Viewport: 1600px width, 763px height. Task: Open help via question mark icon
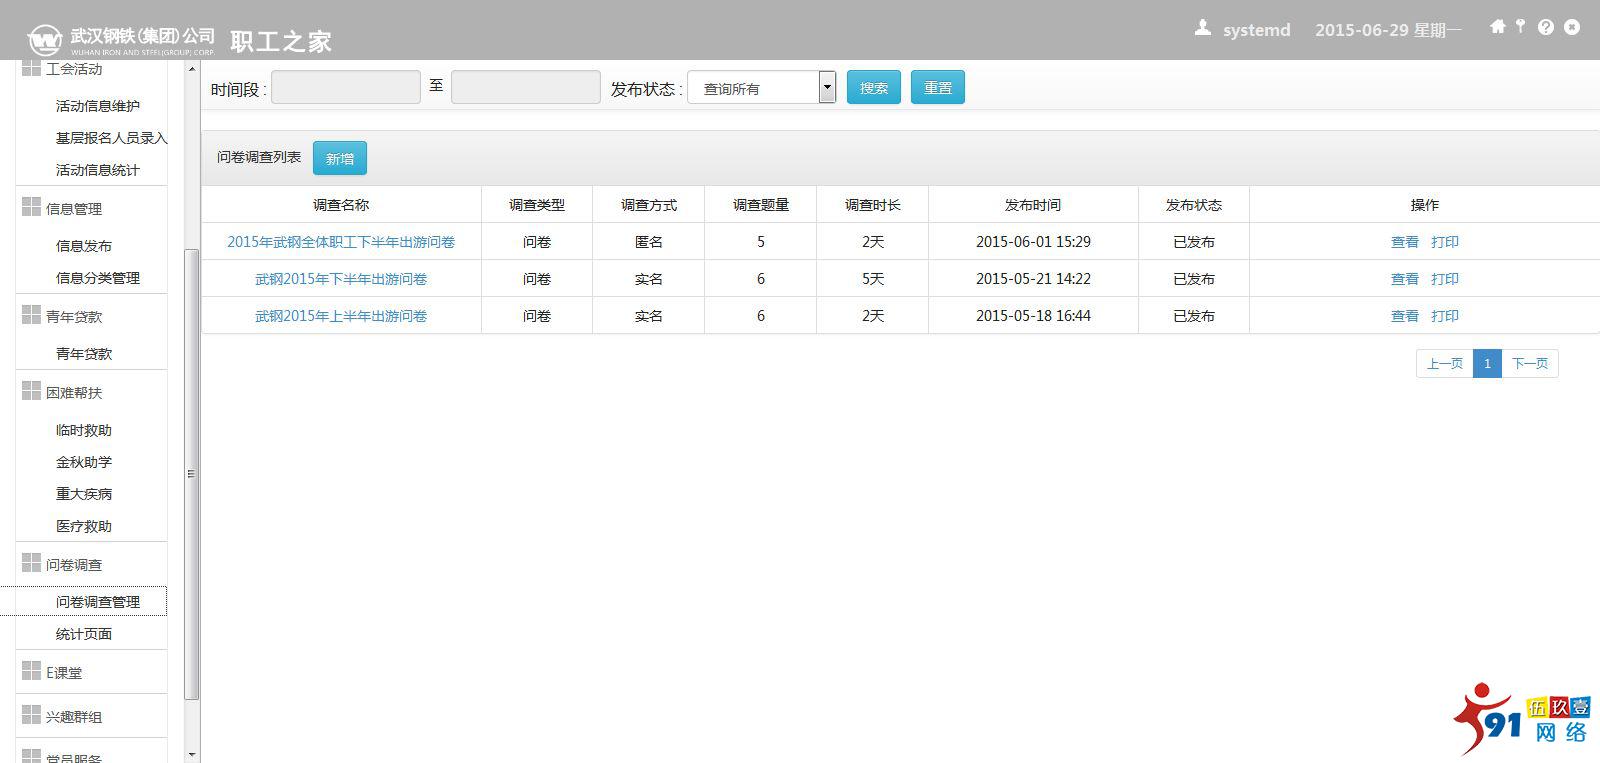coord(1546,27)
